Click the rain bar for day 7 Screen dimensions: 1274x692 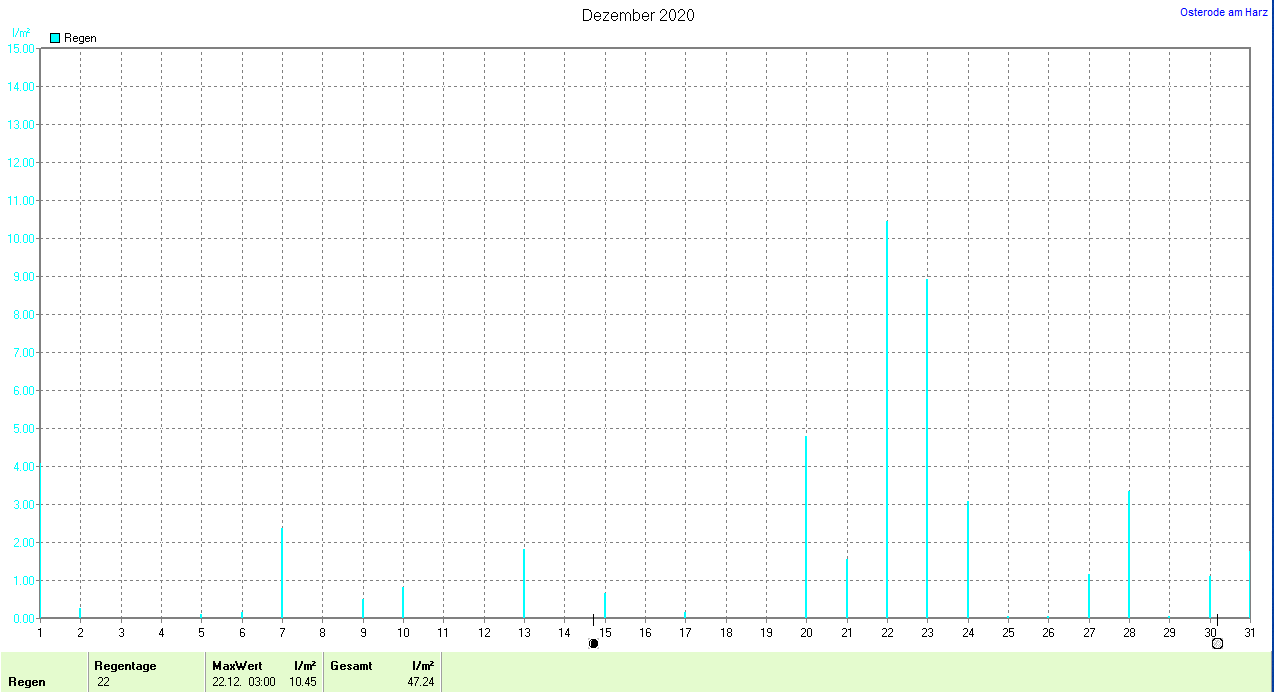pyautogui.click(x=282, y=573)
